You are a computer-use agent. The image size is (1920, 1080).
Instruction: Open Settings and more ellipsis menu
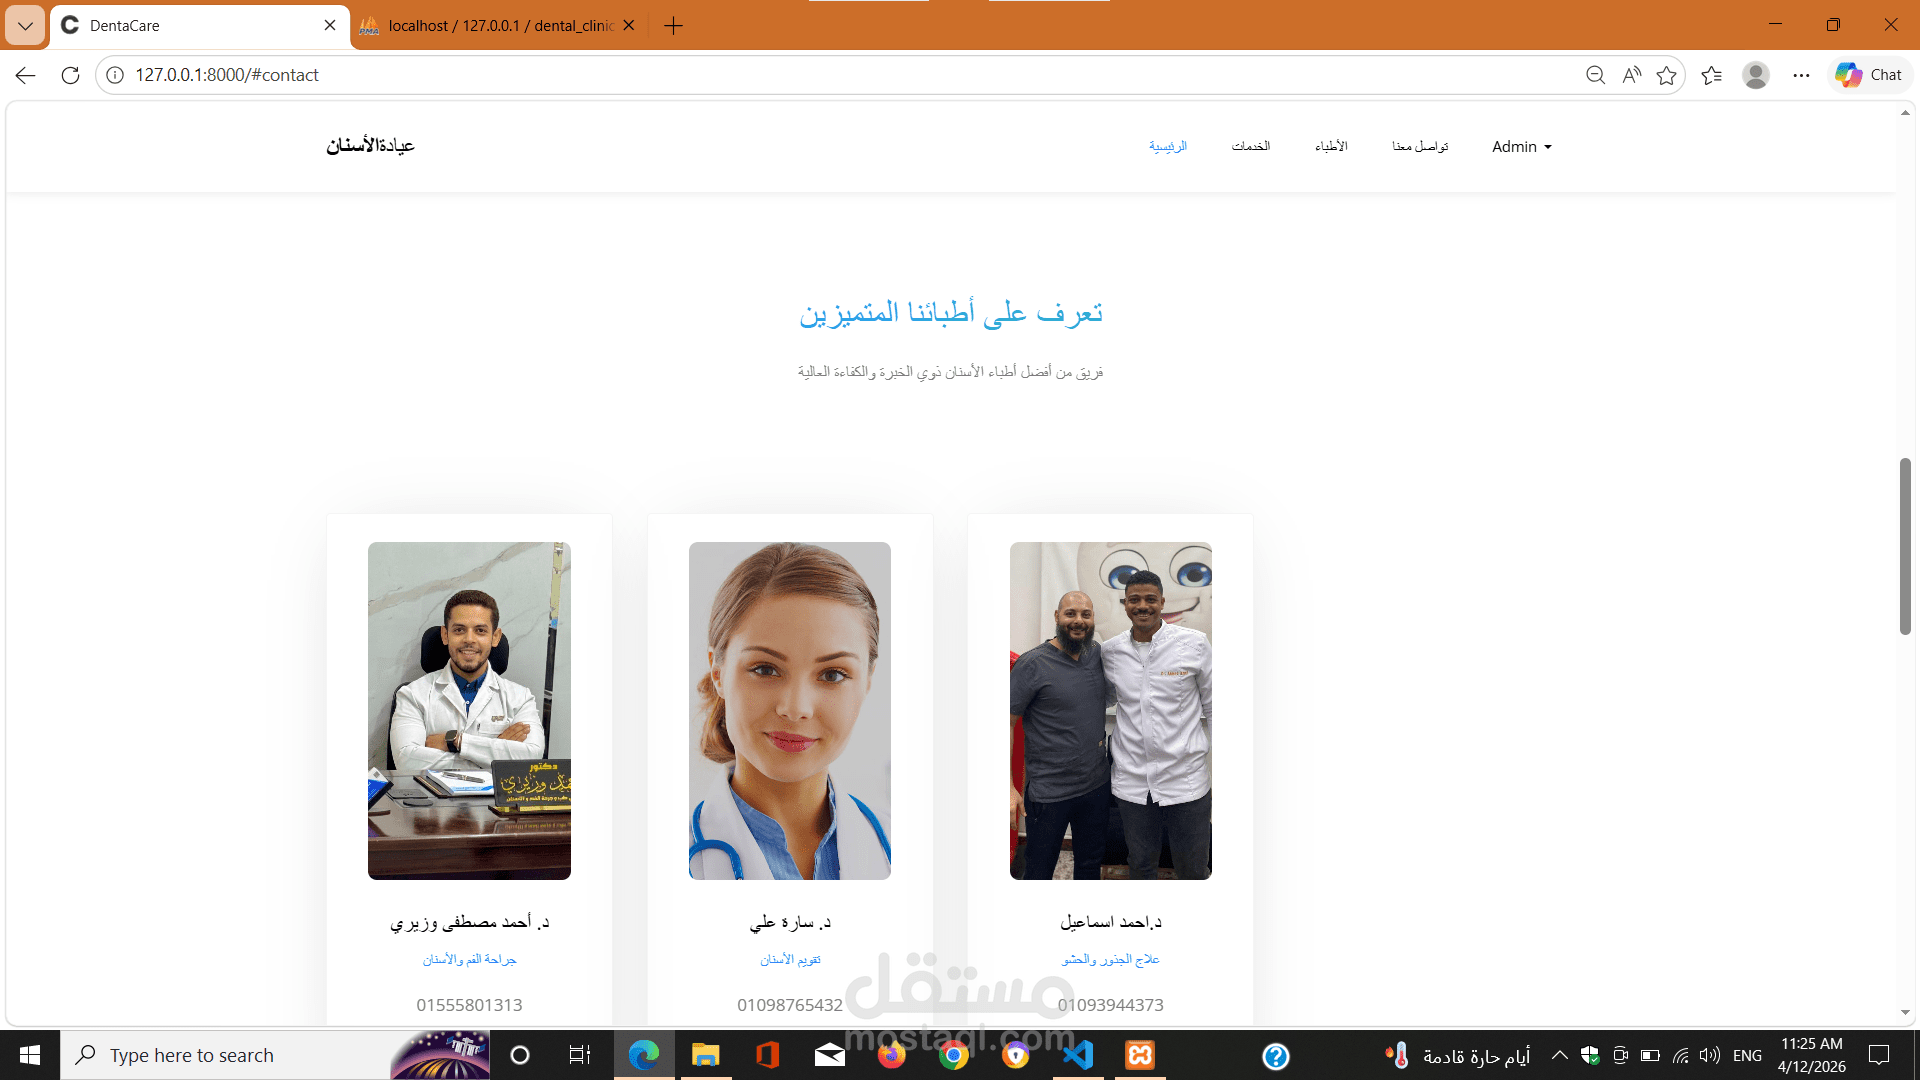1801,75
